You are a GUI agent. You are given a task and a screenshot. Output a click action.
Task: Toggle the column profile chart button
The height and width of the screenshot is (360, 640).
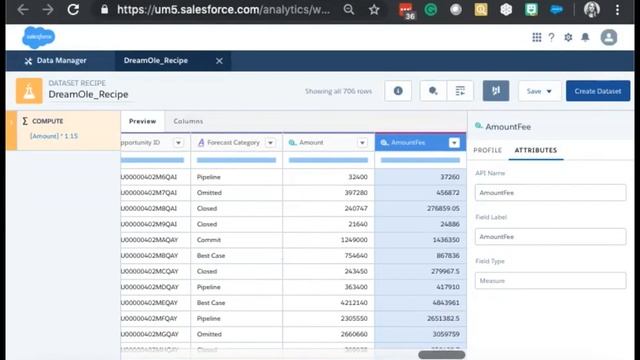click(x=496, y=91)
